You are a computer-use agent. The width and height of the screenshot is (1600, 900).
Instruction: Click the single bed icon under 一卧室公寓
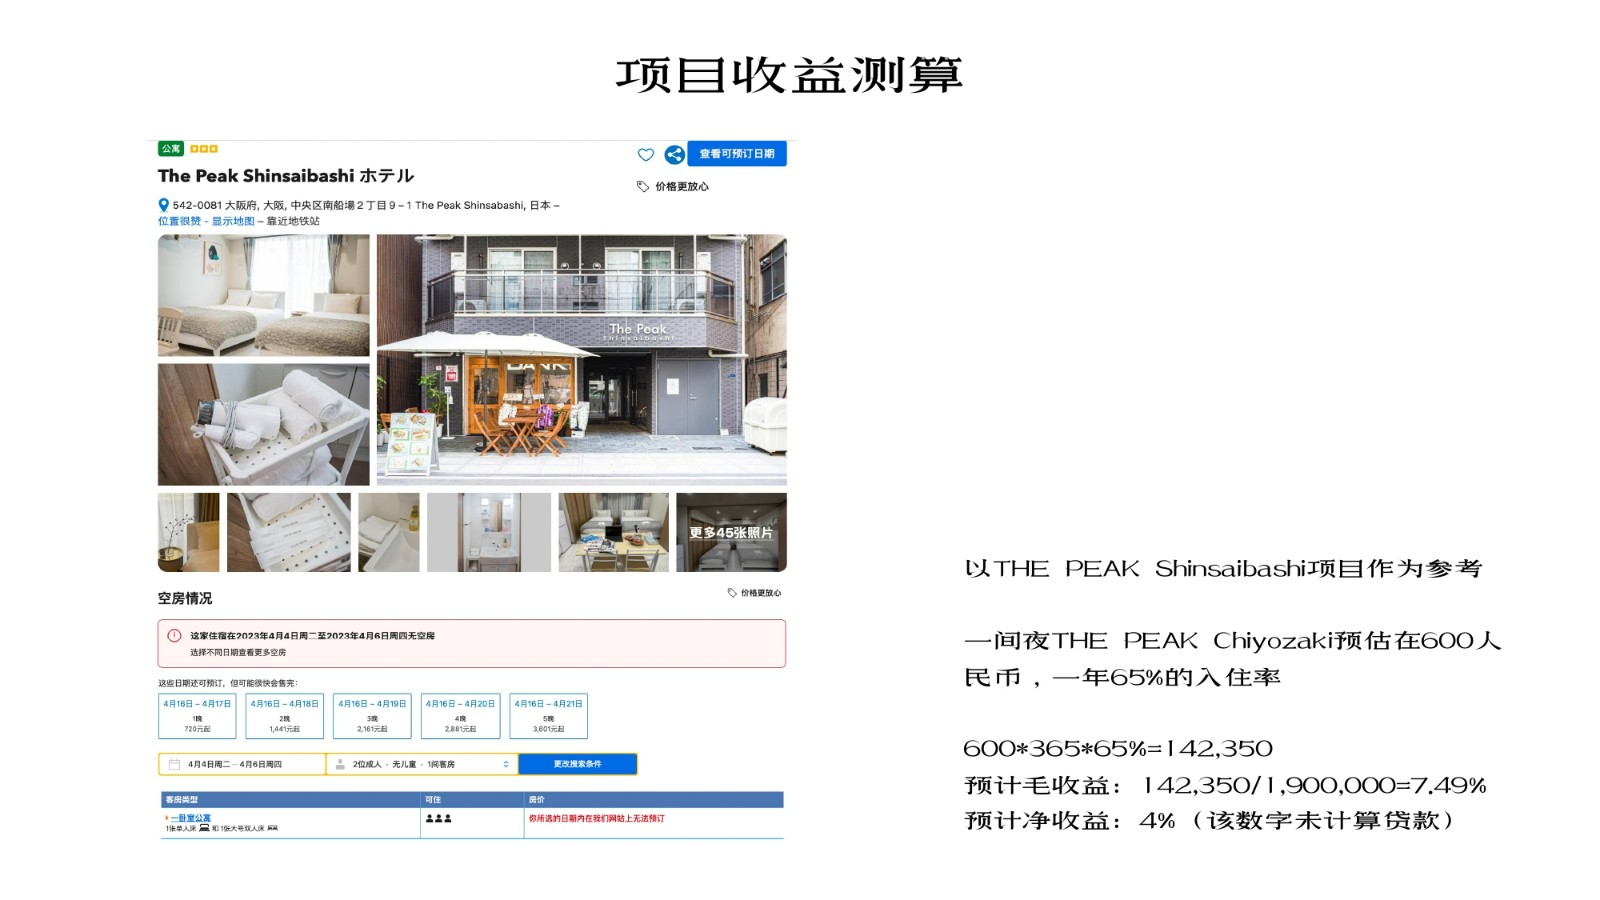[x=205, y=828]
